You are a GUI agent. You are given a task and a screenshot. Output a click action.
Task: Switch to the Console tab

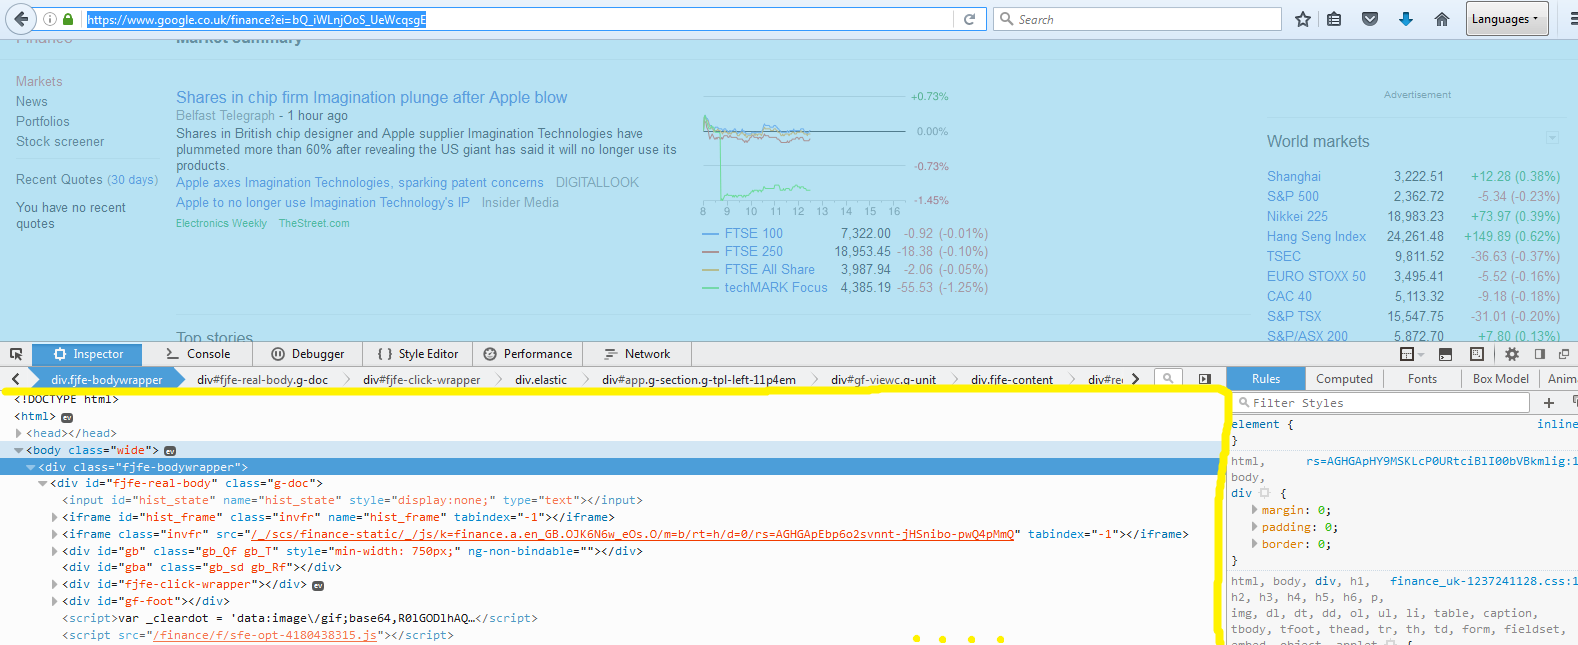tap(198, 354)
